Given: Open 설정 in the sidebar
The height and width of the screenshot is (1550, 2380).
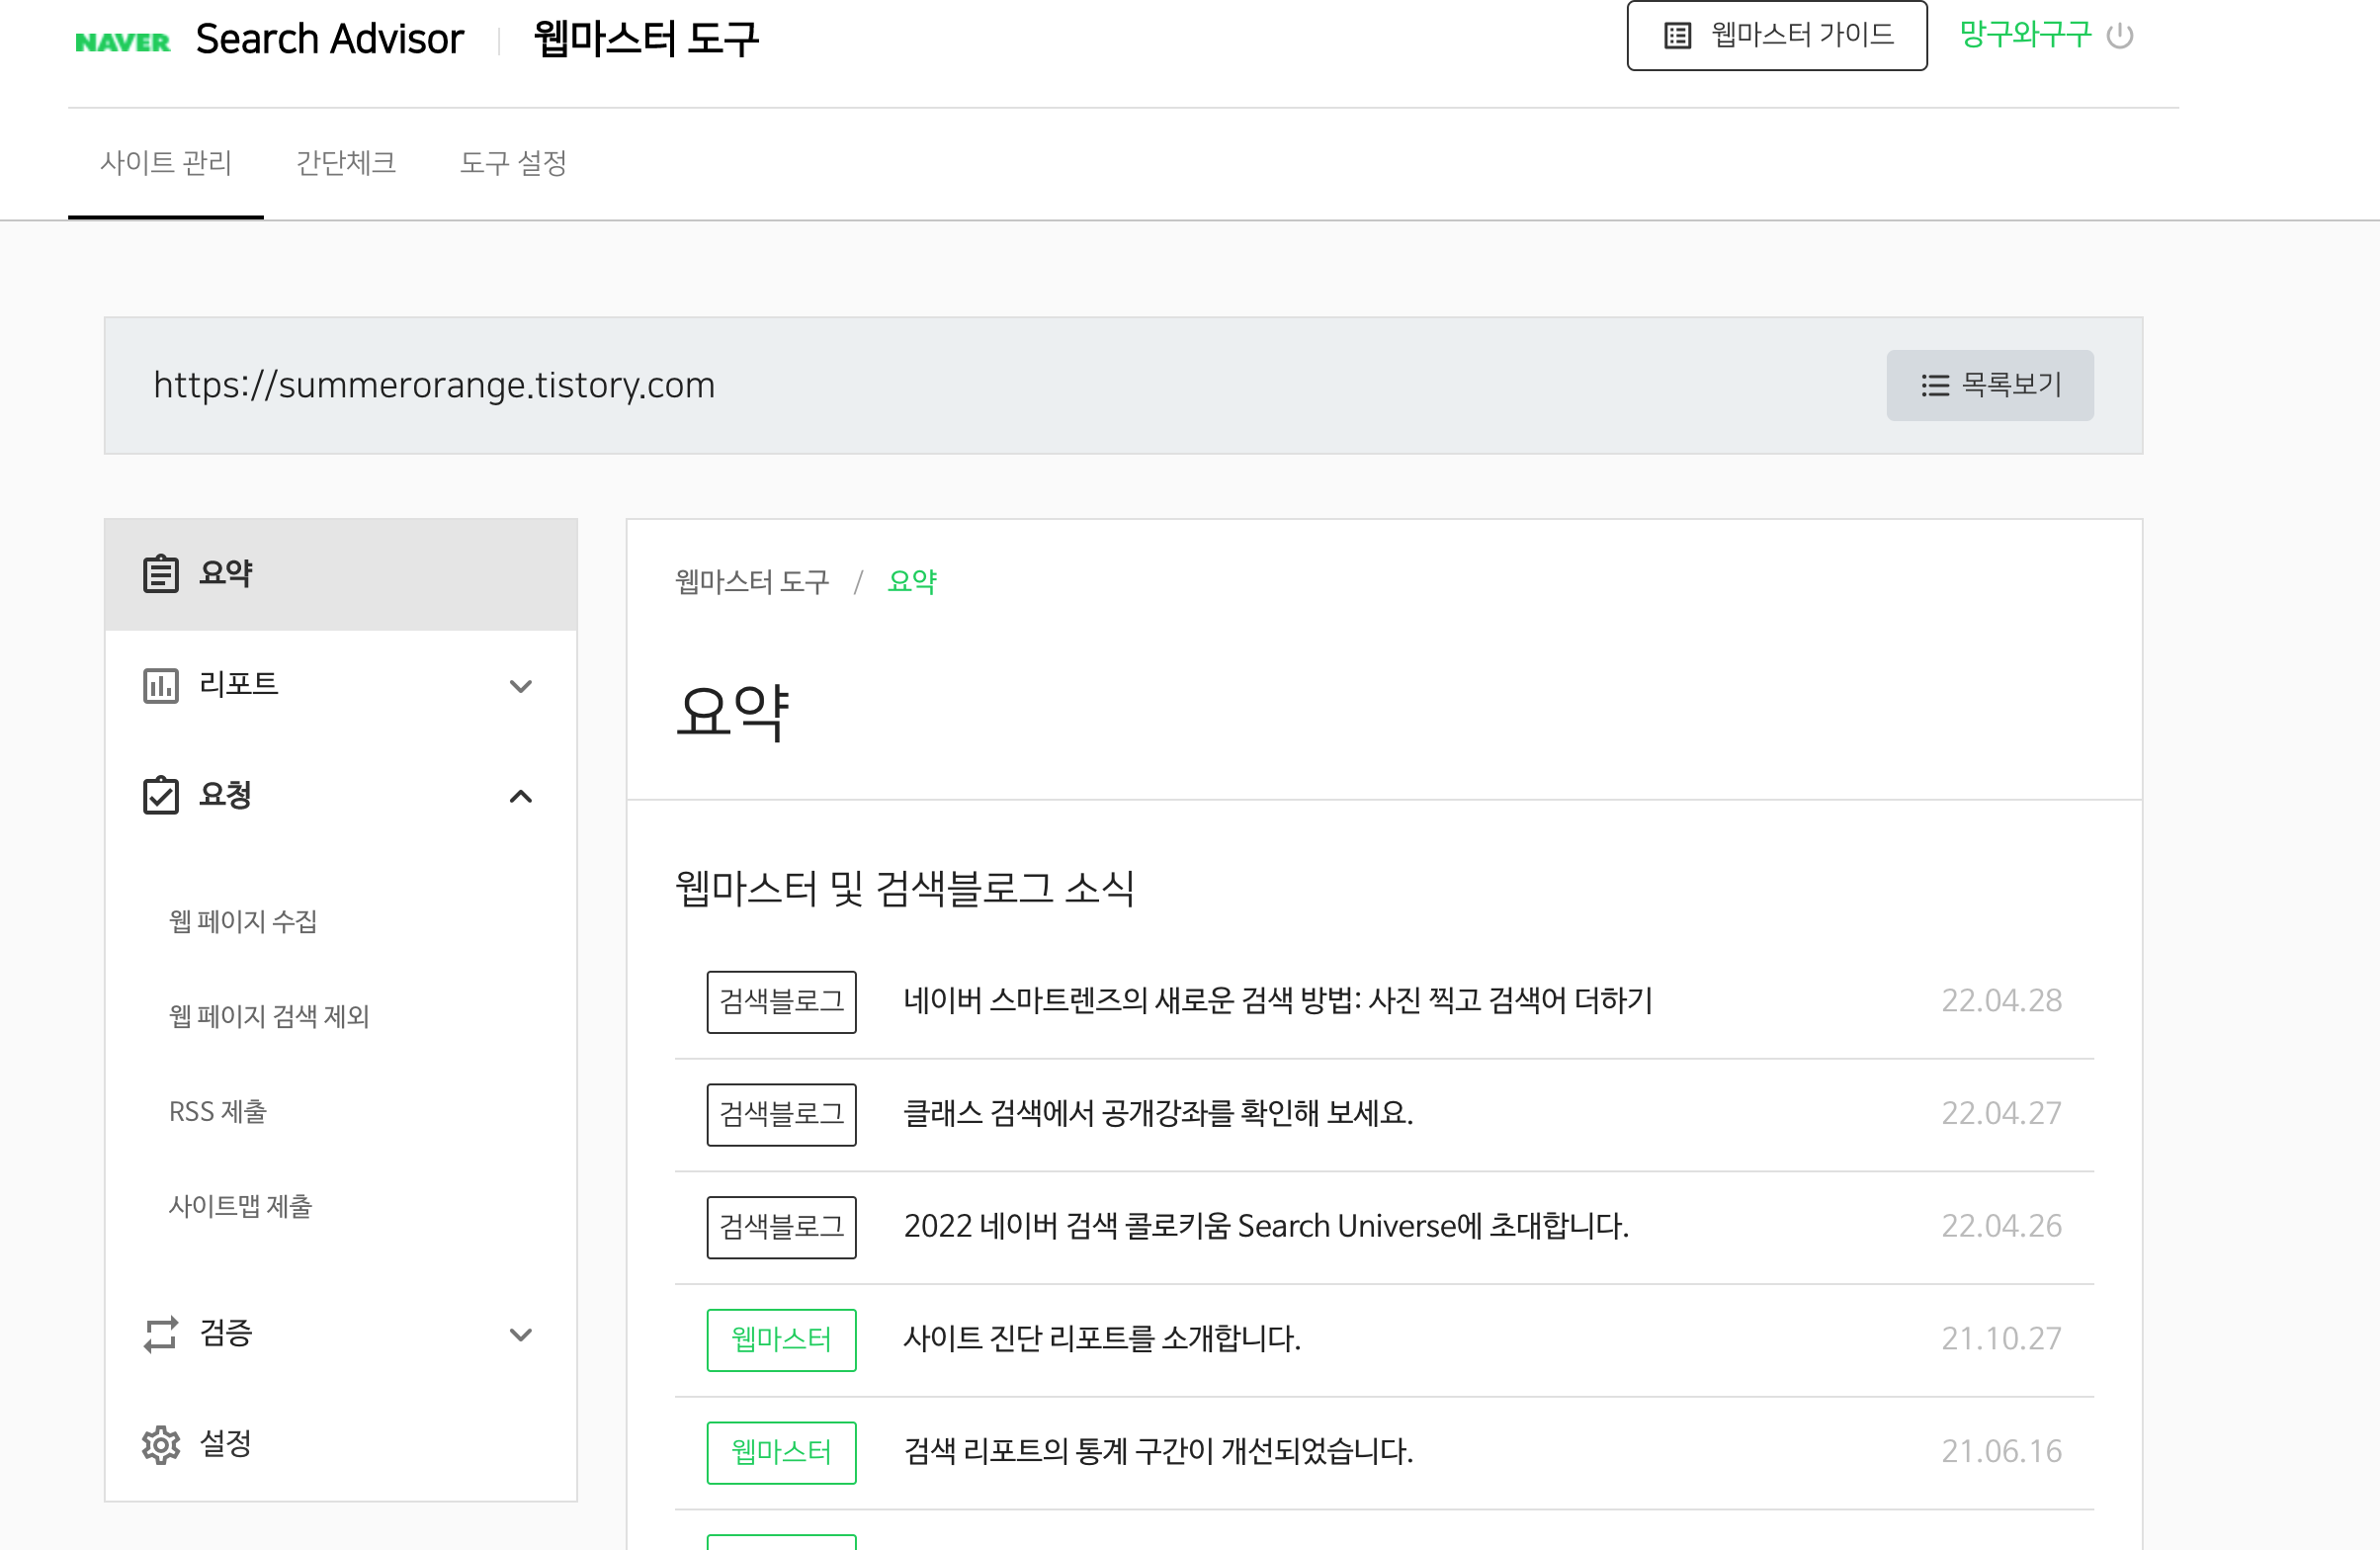Looking at the screenshot, I should 341,1444.
